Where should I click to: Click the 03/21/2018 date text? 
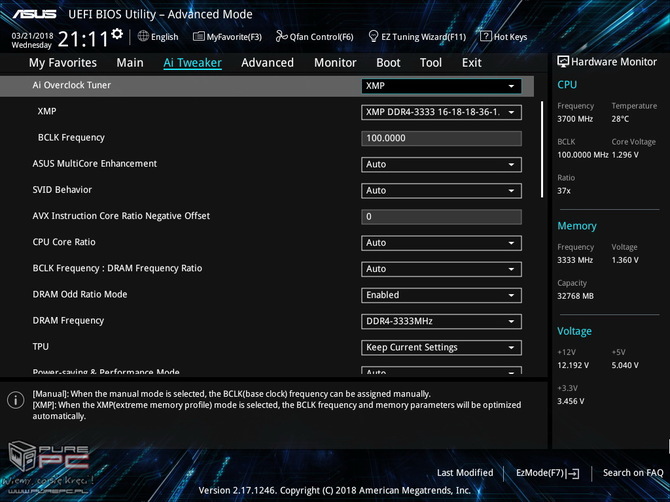point(32,35)
